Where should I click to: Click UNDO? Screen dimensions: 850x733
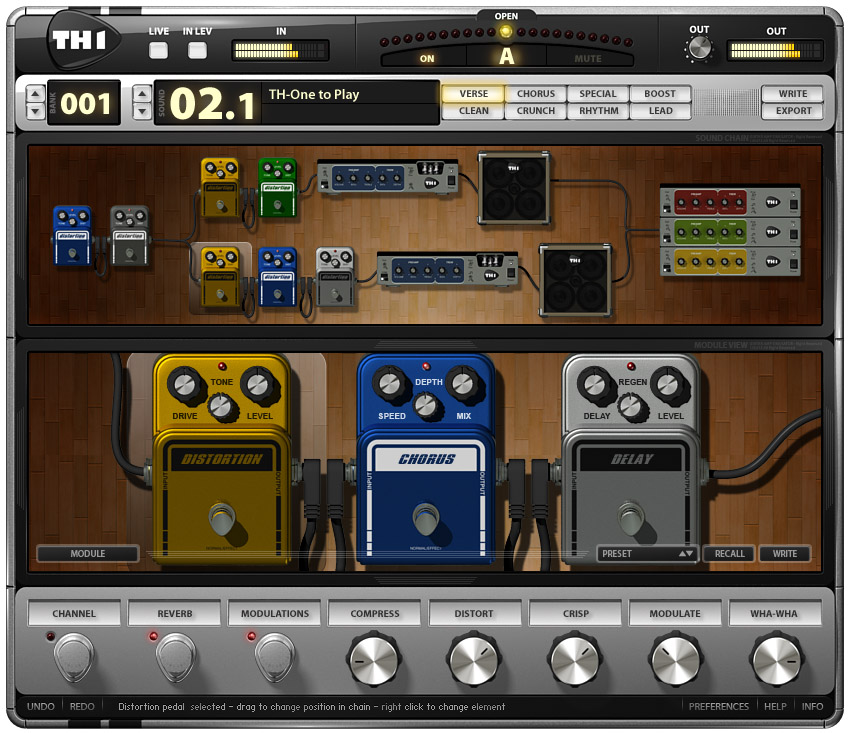point(41,706)
